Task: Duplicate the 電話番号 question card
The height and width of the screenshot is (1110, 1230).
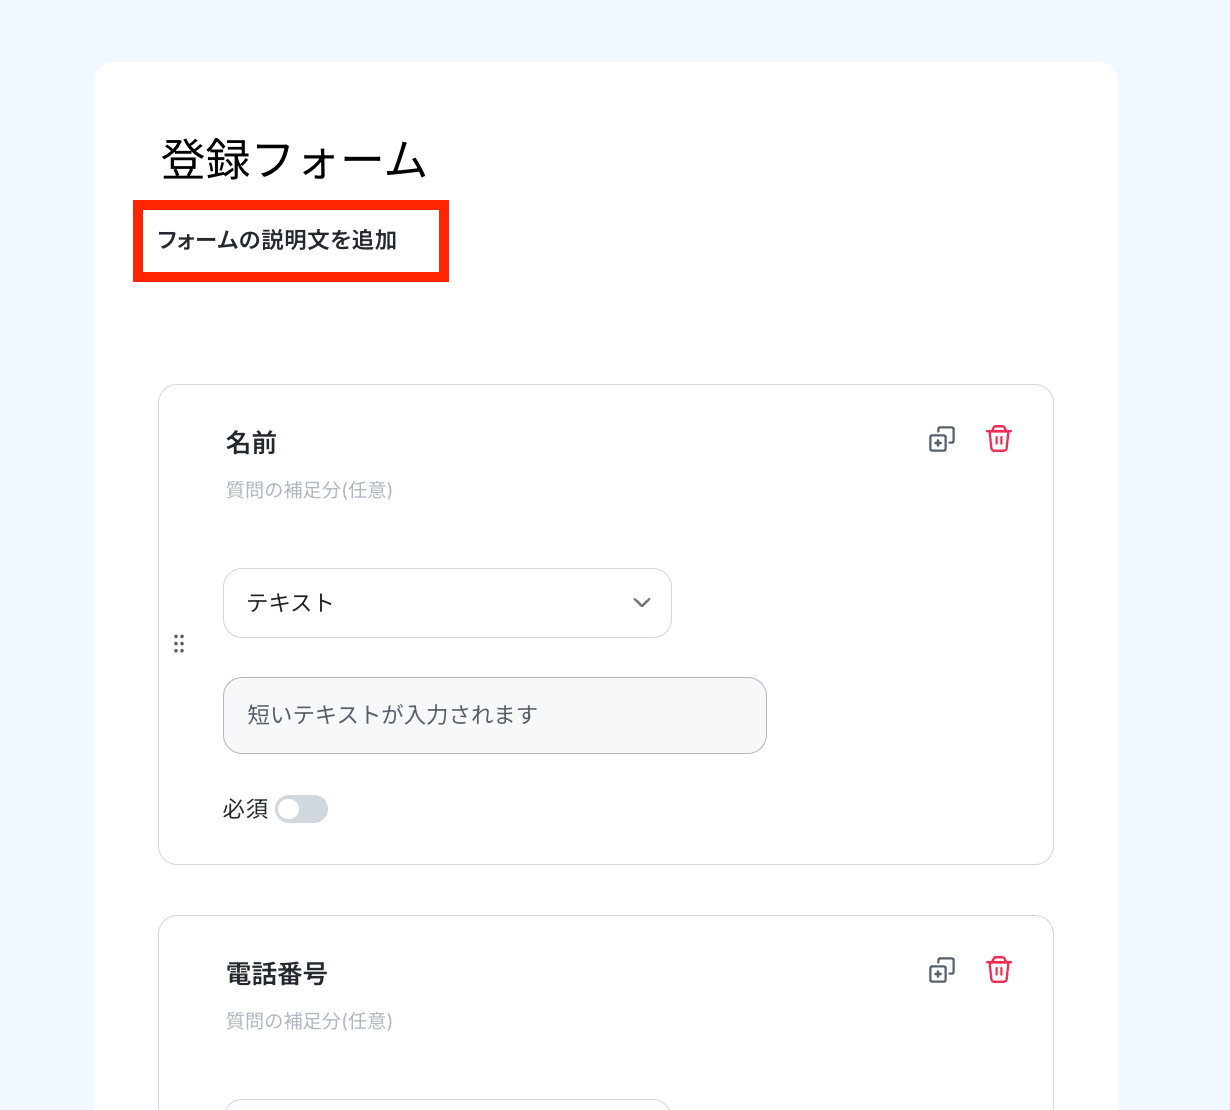Action: [x=942, y=970]
